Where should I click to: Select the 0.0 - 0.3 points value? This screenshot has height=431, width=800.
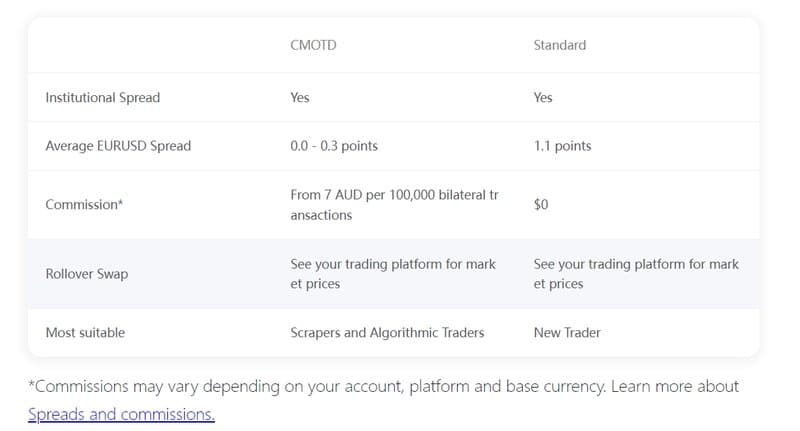334,146
